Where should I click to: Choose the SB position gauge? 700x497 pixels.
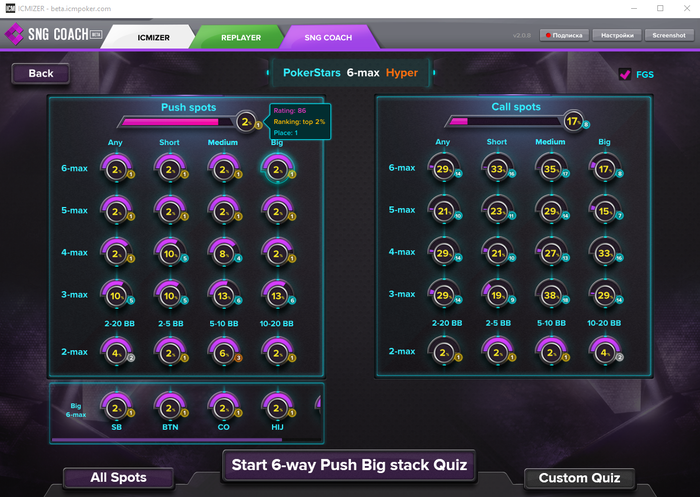tap(117, 407)
